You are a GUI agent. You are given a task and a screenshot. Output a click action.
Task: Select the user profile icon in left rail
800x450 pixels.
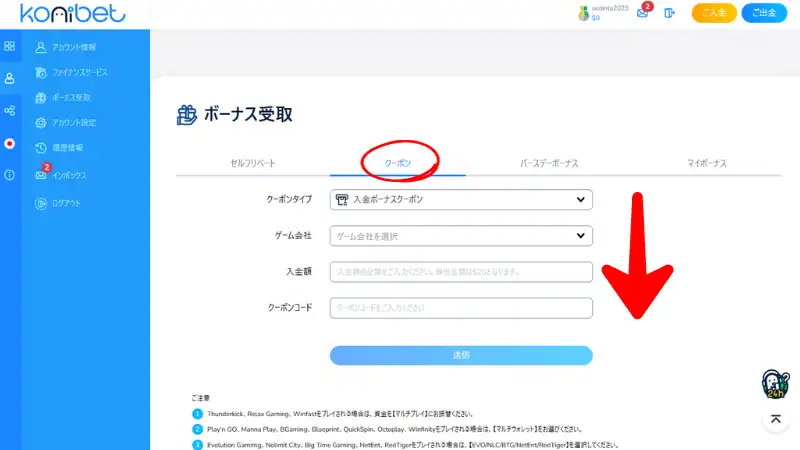(x=9, y=78)
